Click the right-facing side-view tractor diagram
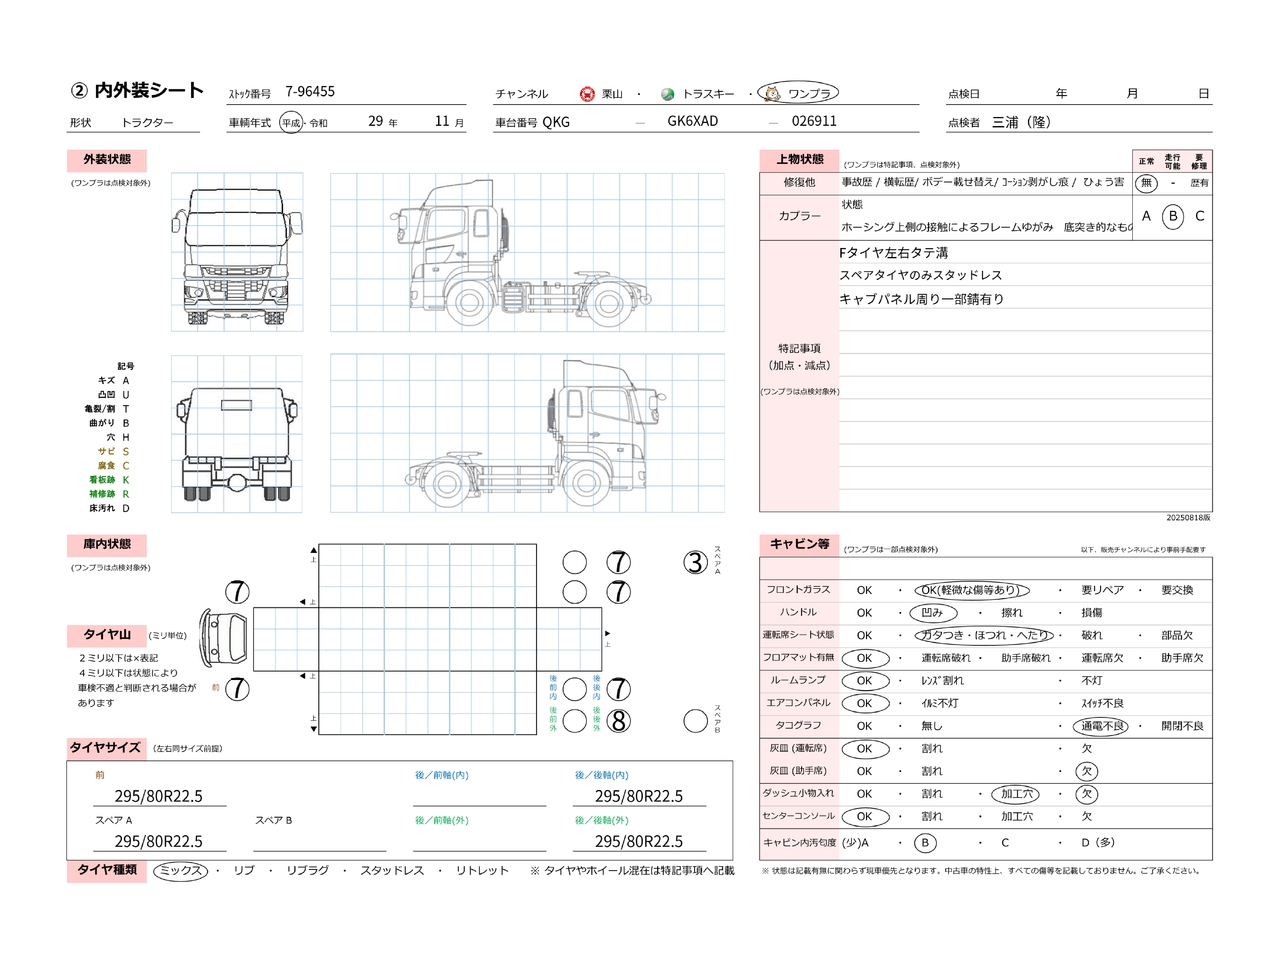Screen dimensions: 1280x960 tap(527, 434)
